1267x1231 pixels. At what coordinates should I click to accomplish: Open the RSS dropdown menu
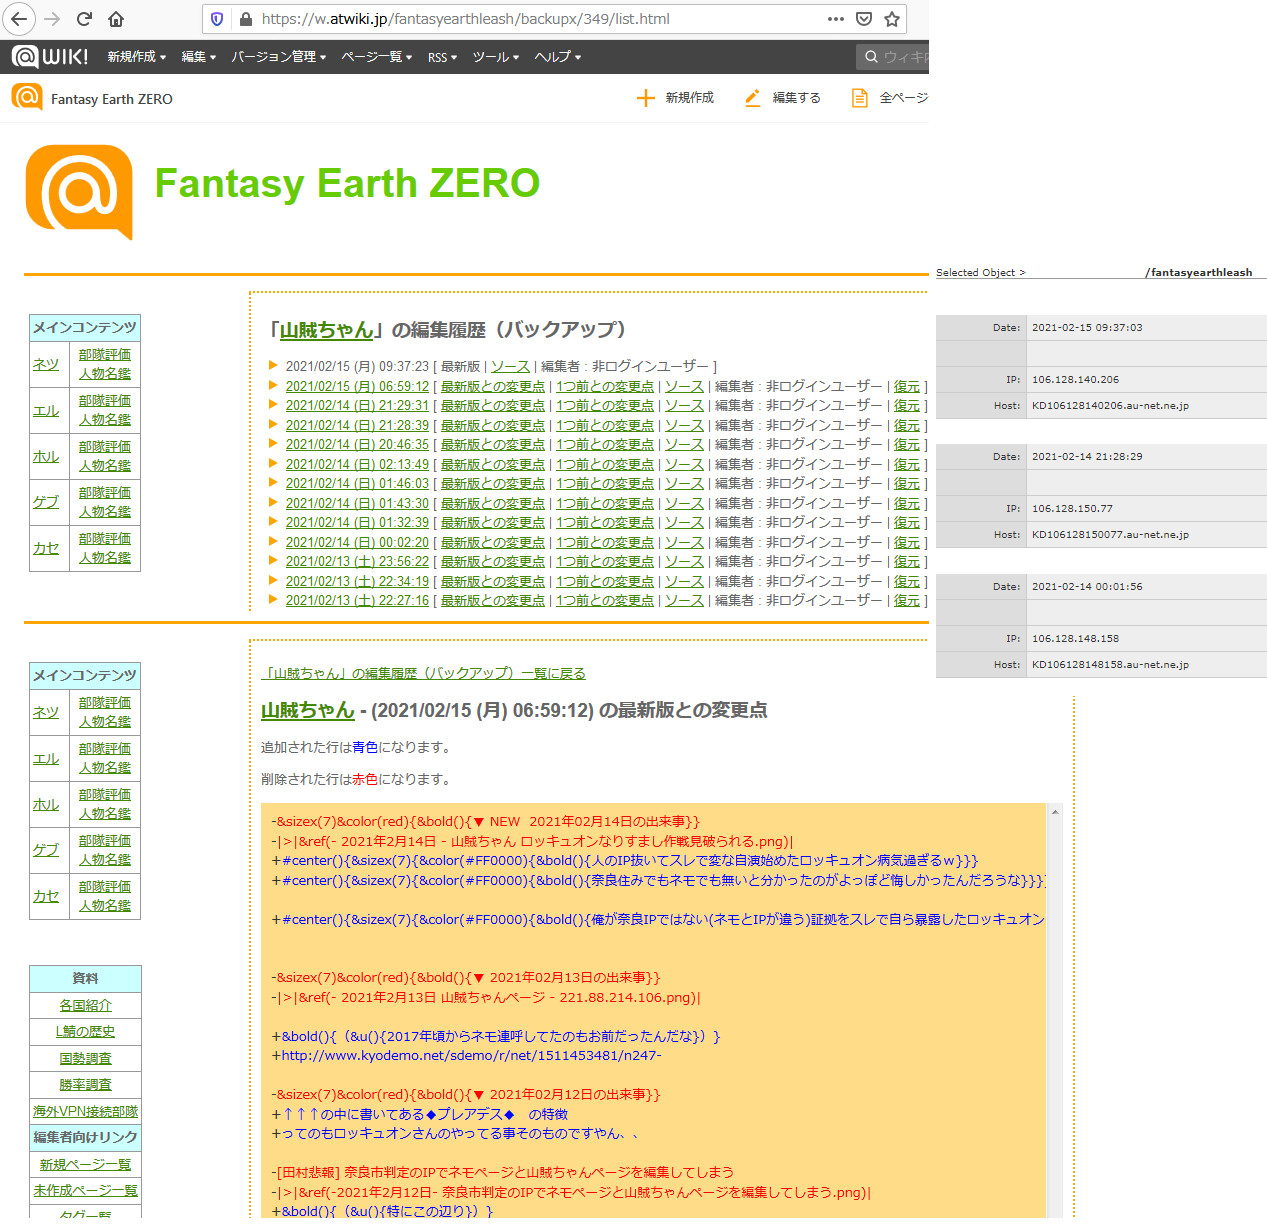[442, 57]
